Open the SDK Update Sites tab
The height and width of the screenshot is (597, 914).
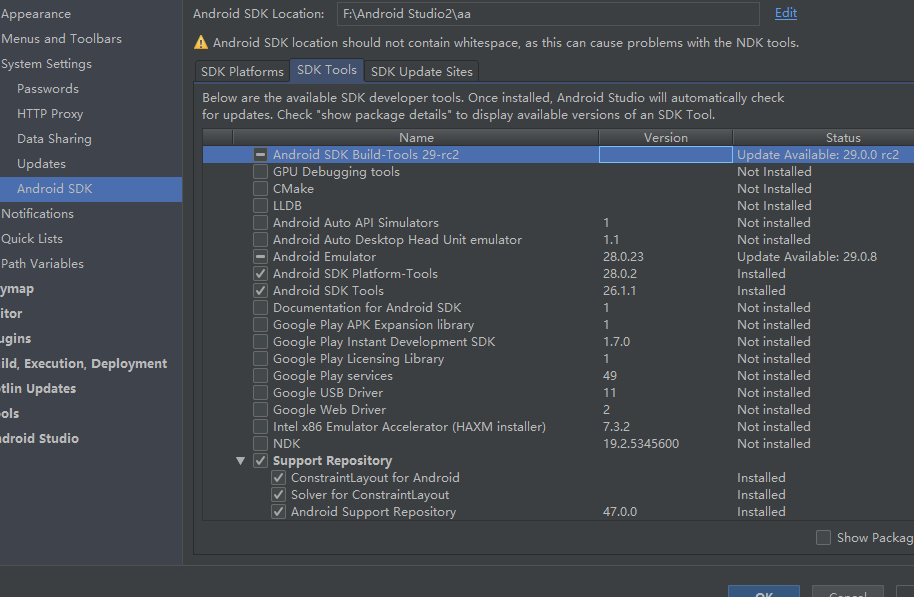(x=421, y=71)
